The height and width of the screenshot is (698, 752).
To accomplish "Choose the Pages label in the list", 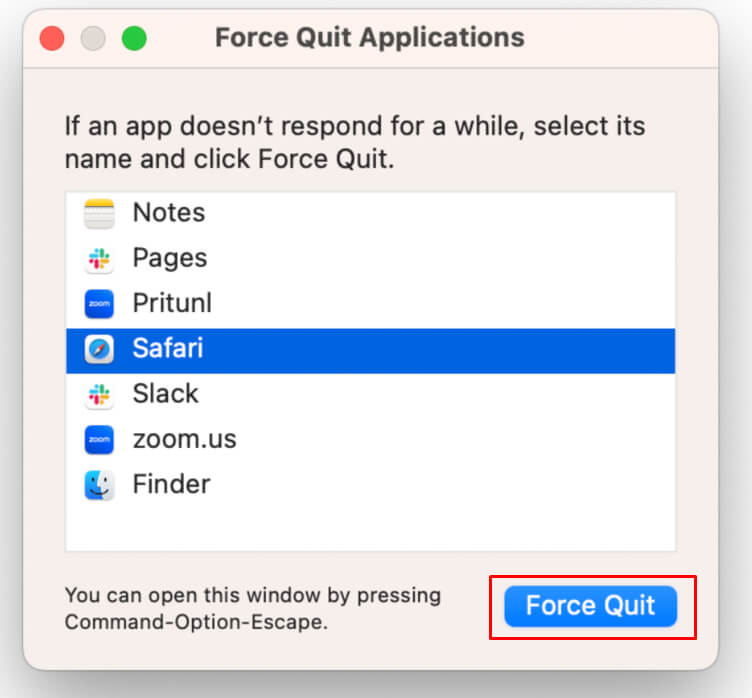I will (169, 258).
